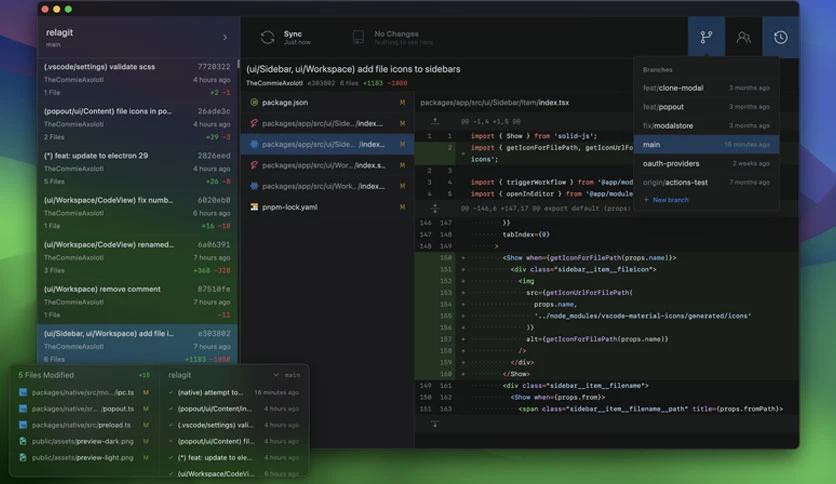
Task: Open commit '(ui/Workspace/CodeView) fix numb...'
Action: (138, 213)
